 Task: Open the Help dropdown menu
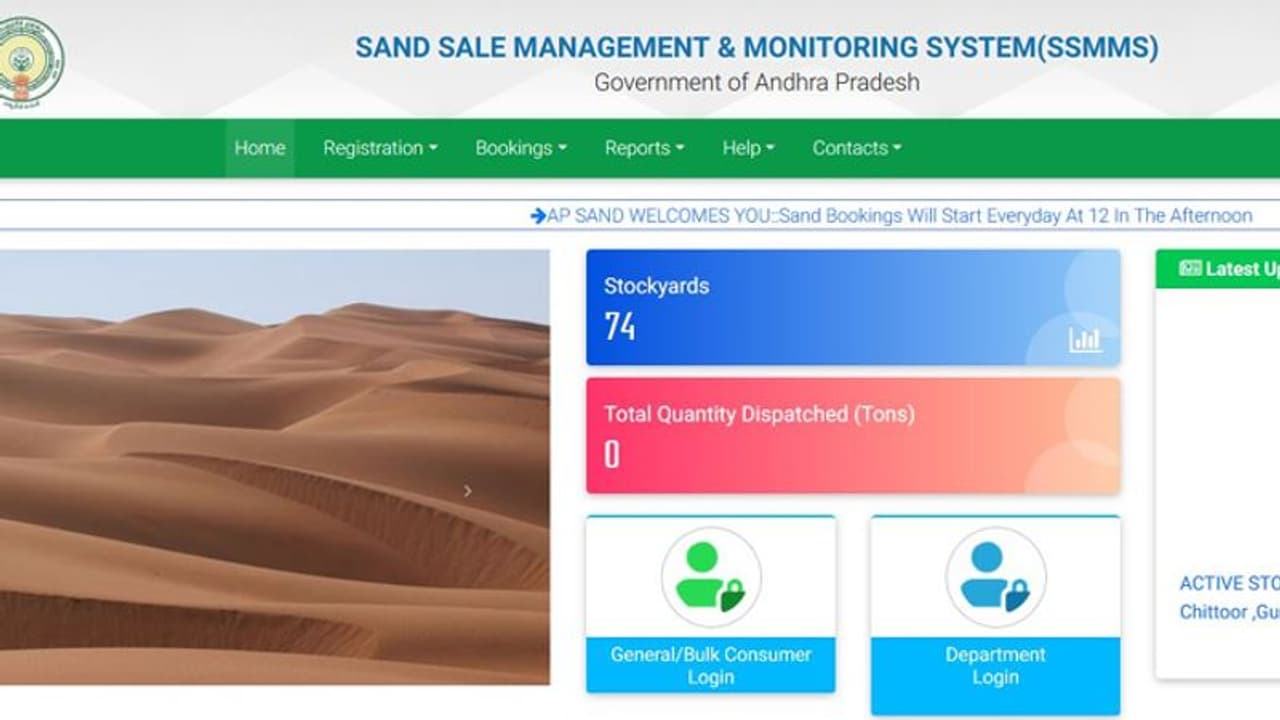[x=748, y=148]
